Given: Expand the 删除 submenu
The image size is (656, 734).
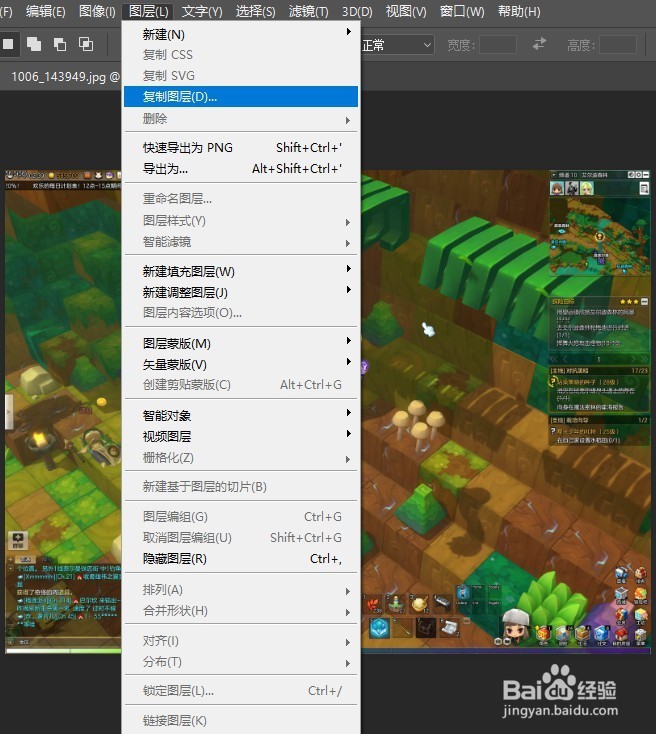Looking at the screenshot, I should coord(241,118).
